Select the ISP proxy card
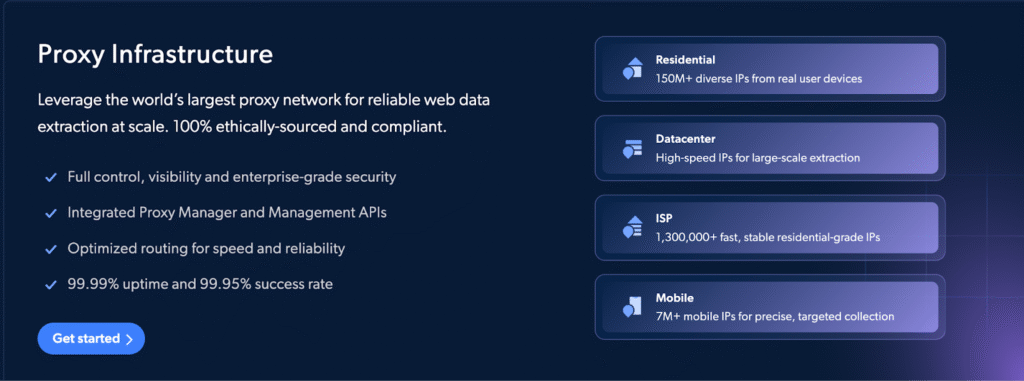1024x381 pixels. (x=770, y=227)
